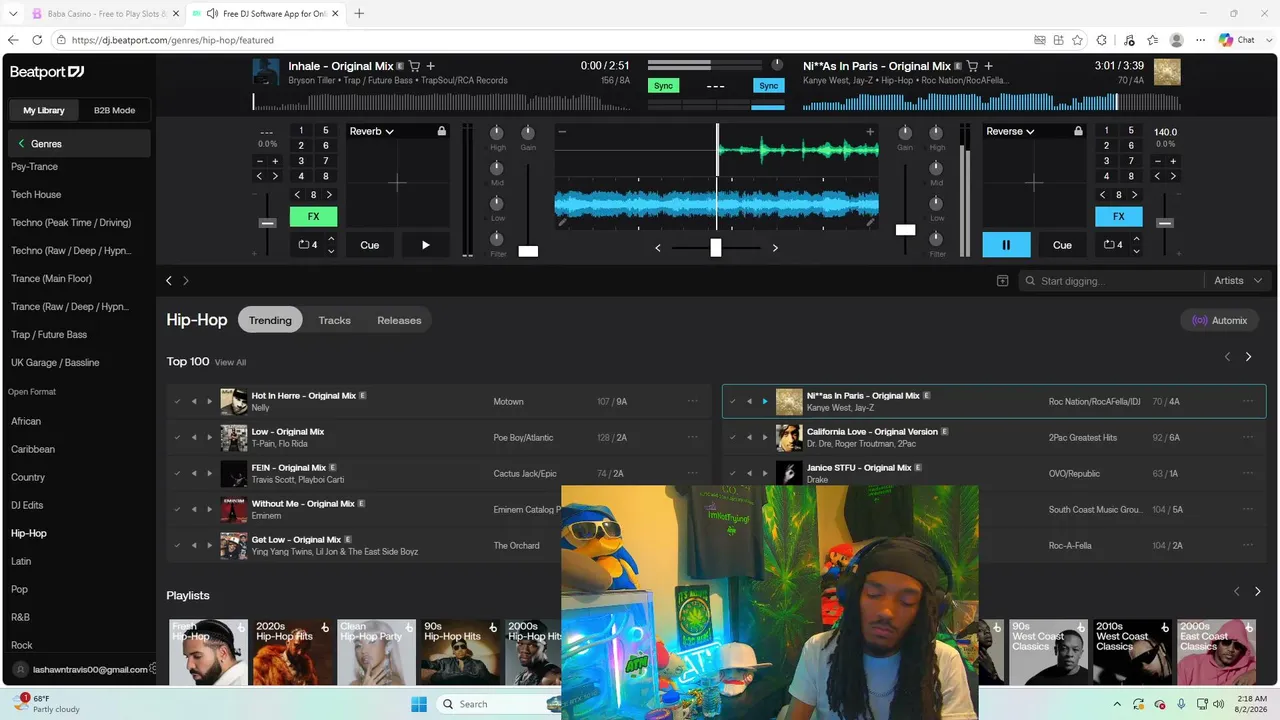This screenshot has height=720, width=1280.
Task: Trigger hot cue 1 on left deck
Action: pos(301,131)
